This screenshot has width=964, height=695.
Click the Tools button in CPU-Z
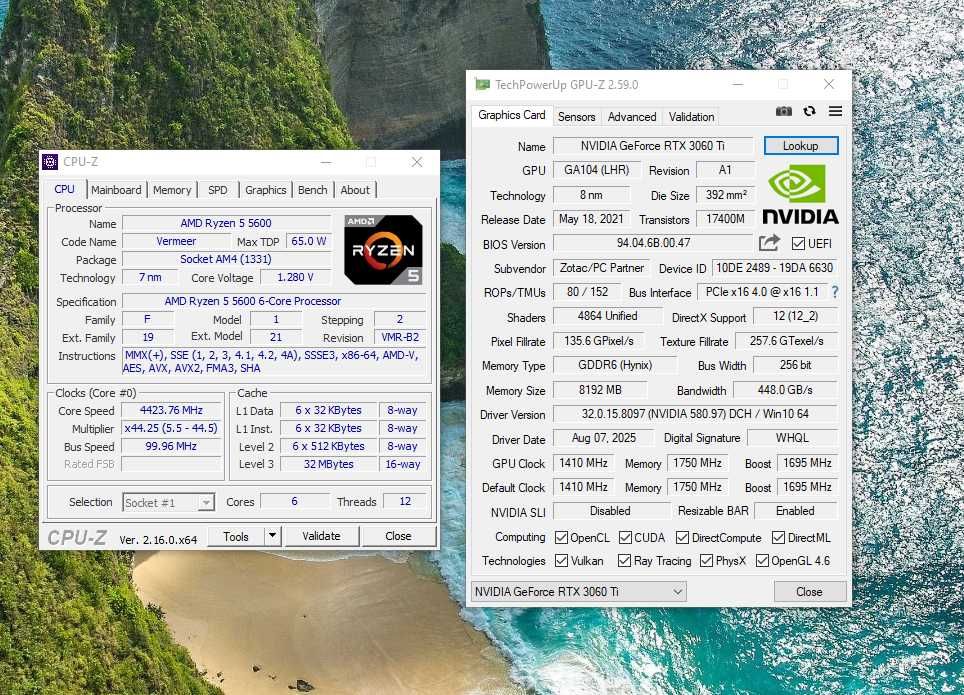236,536
